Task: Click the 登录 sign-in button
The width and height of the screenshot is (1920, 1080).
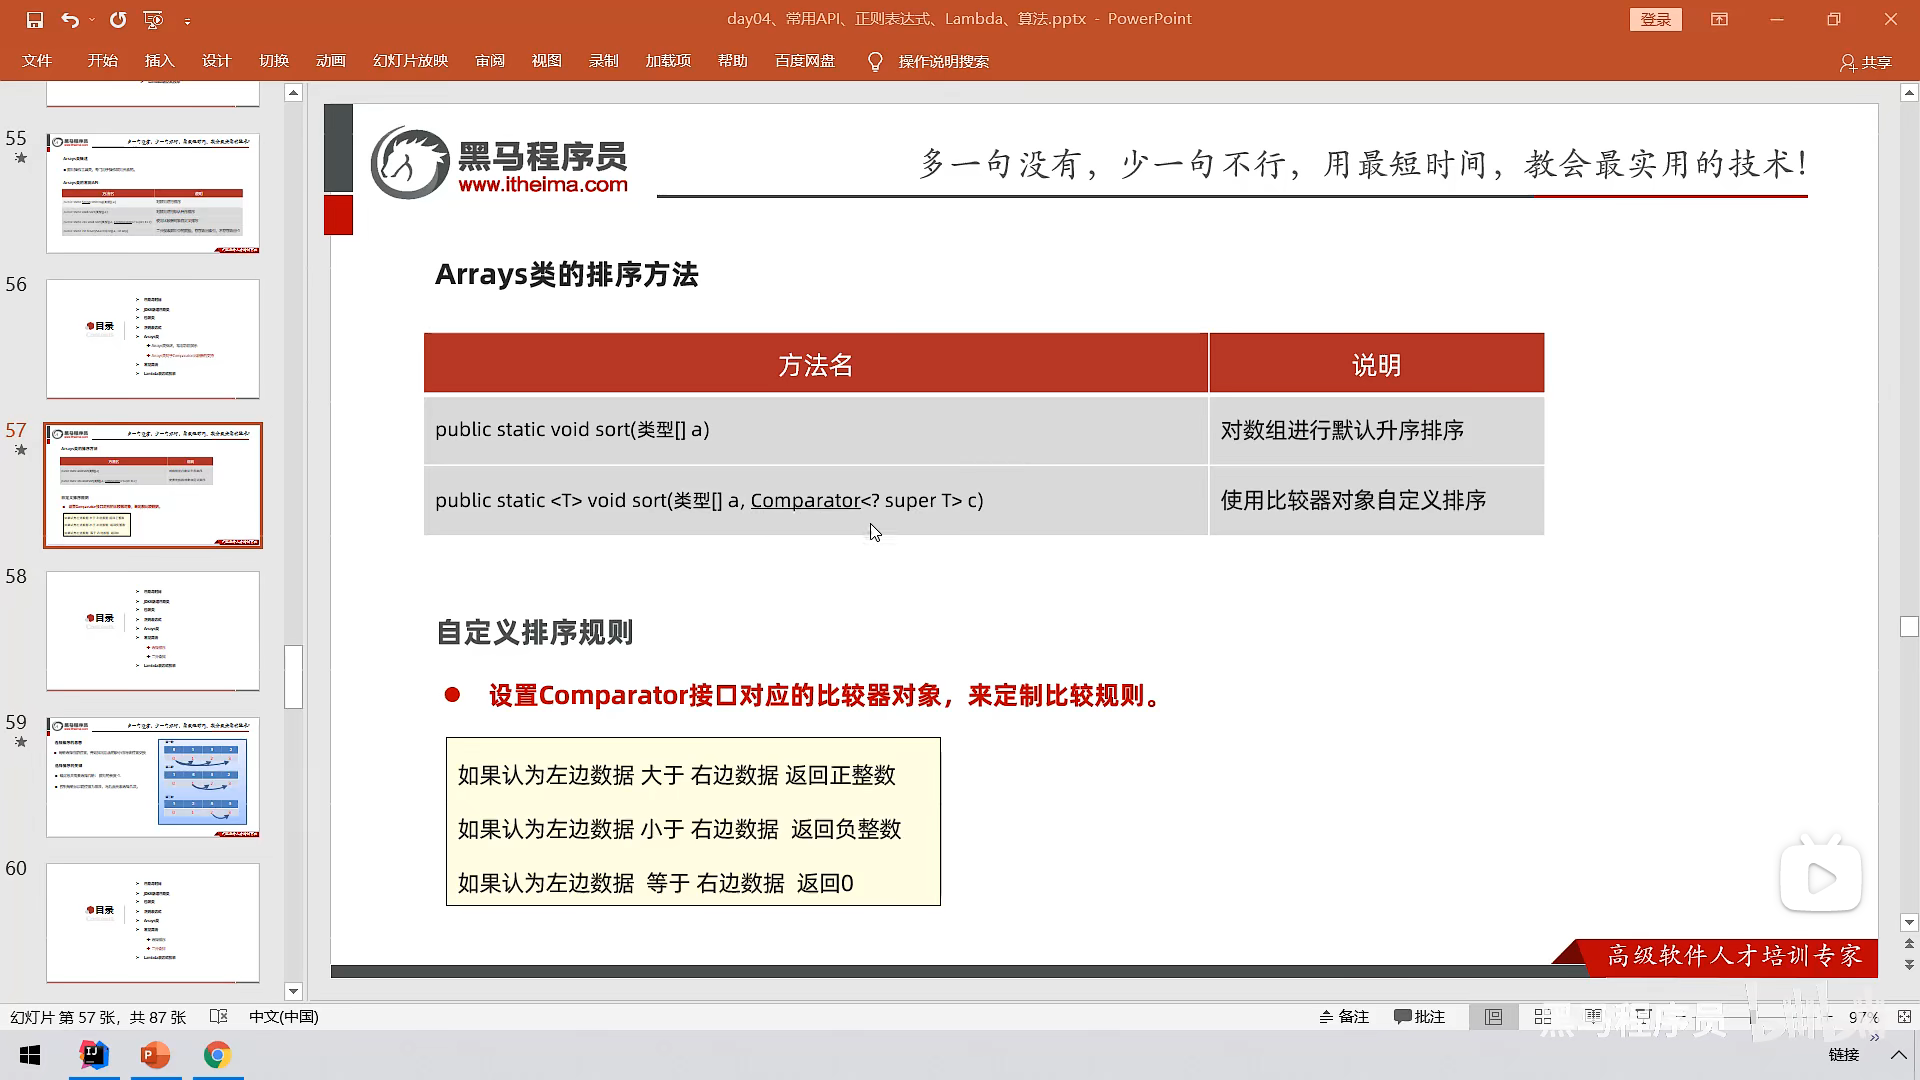Action: 1655,19
